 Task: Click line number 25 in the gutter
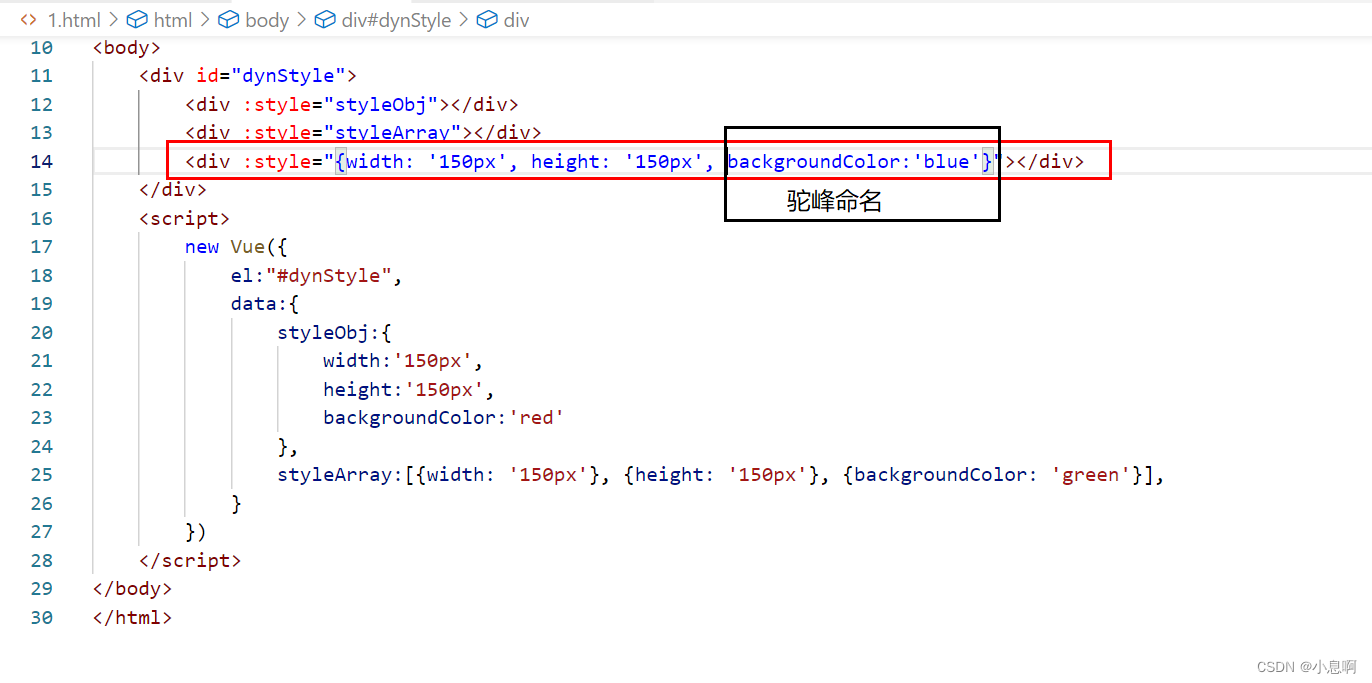(41, 475)
